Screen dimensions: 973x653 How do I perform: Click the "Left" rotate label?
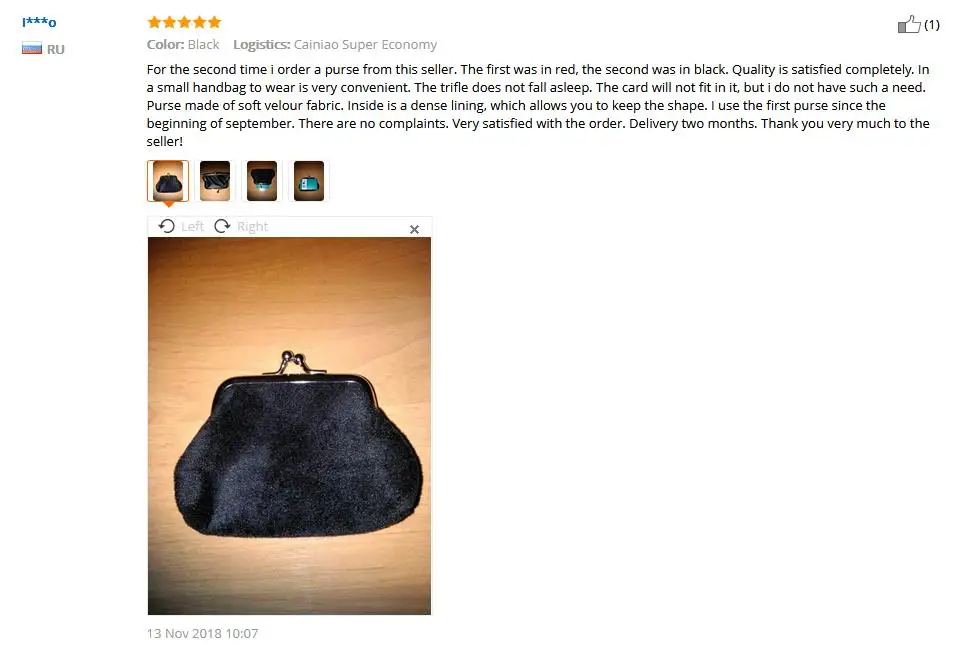coord(192,227)
